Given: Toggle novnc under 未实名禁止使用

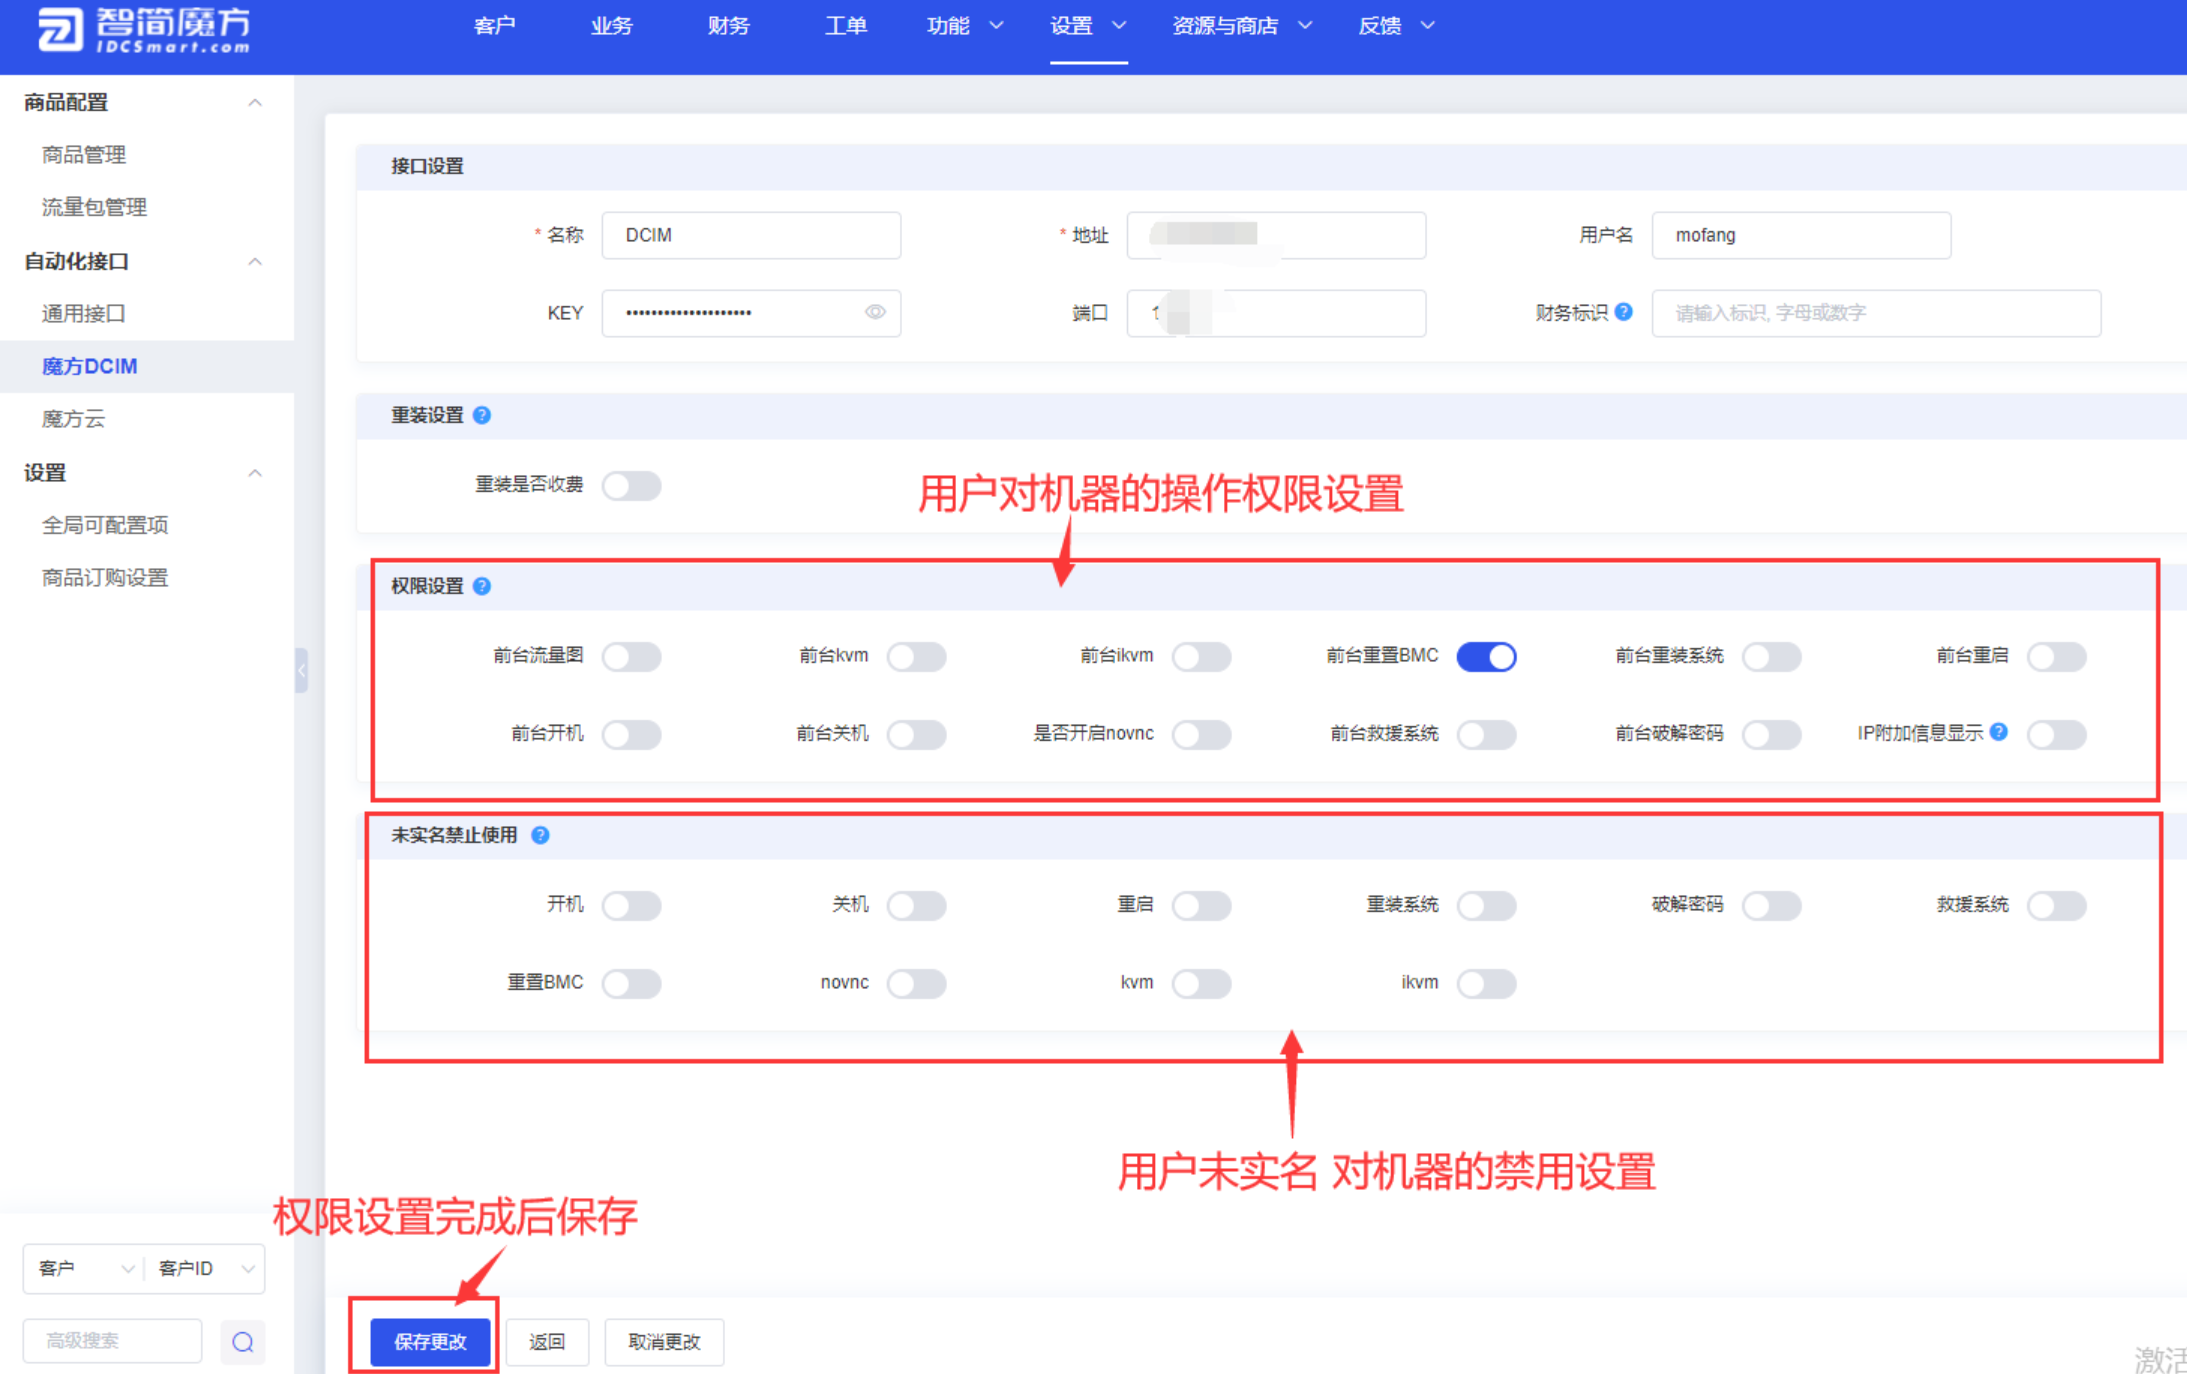Looking at the screenshot, I should pos(916,984).
